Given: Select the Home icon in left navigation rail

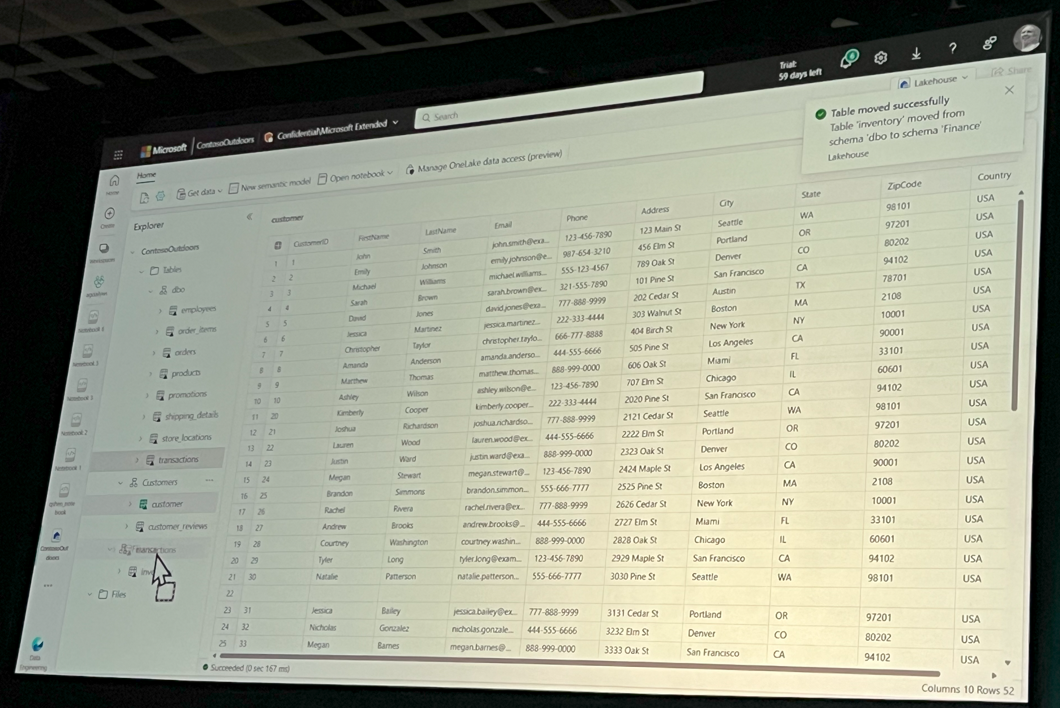Looking at the screenshot, I should coord(113,181).
